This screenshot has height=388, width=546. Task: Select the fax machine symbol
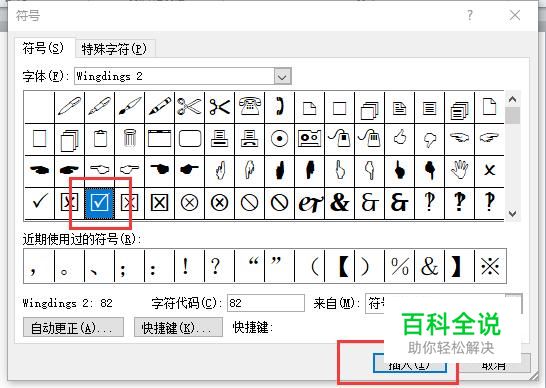[x=249, y=139]
